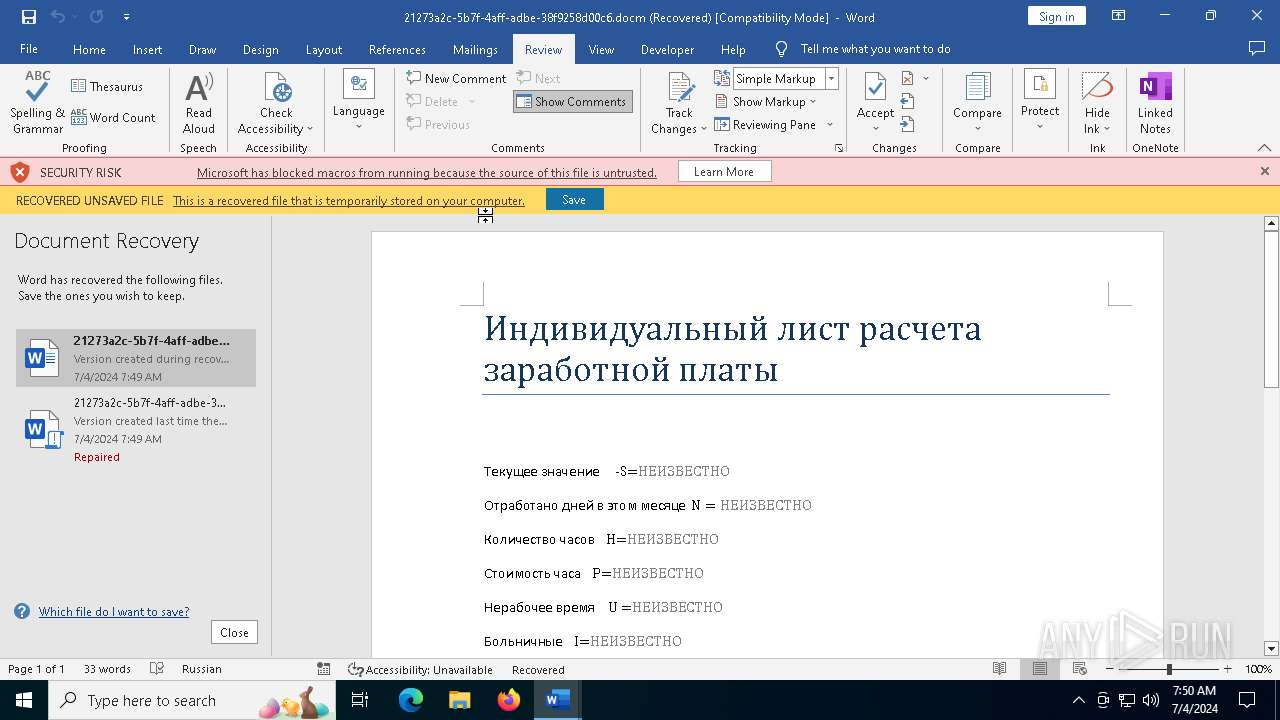This screenshot has height=720, width=1280.
Task: Open Spelling & Grammar check
Action: click(38, 103)
